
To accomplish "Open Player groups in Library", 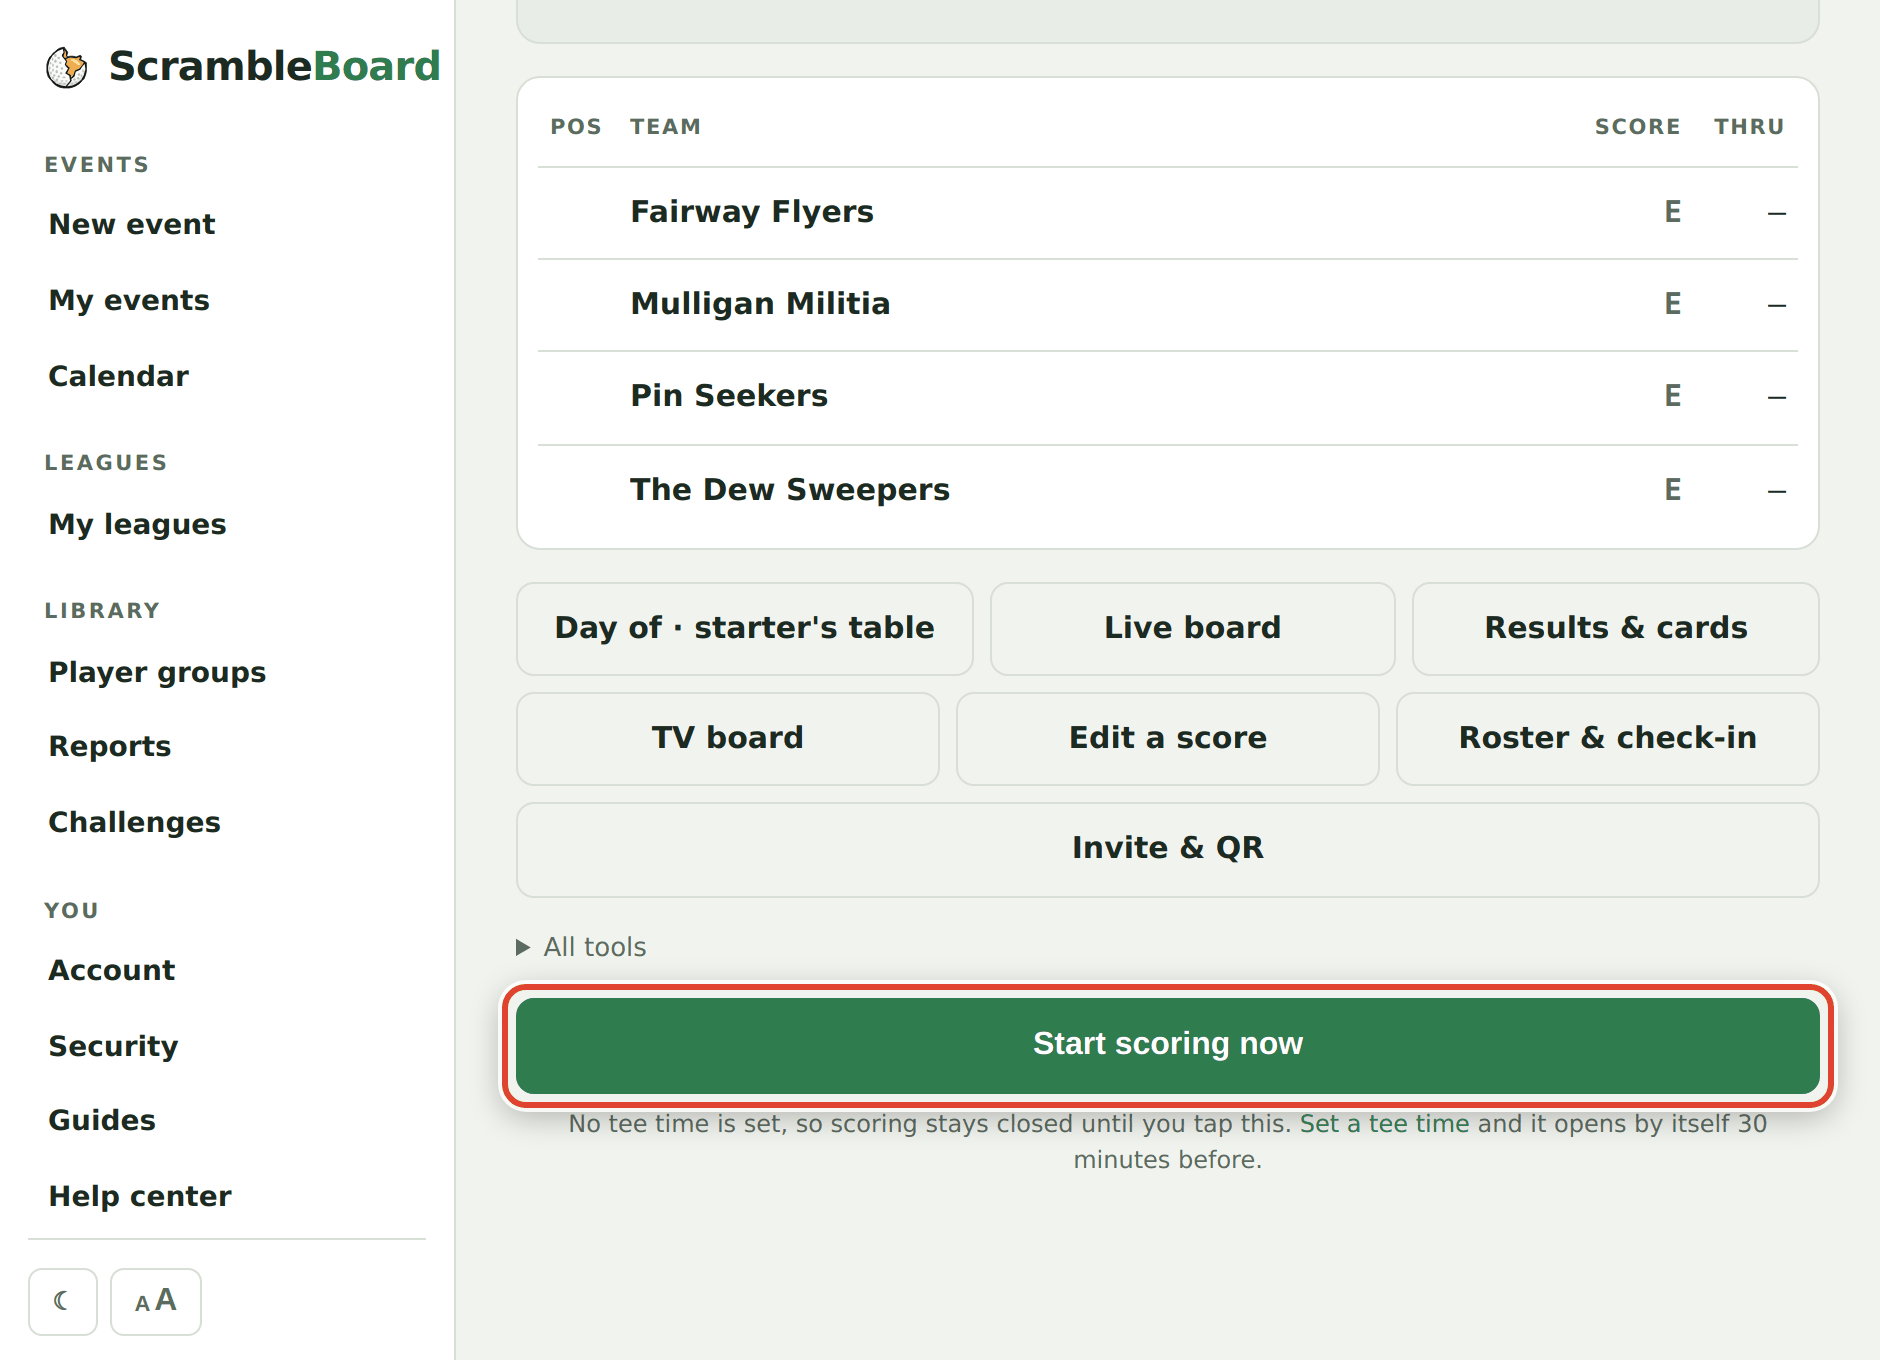I will point(158,672).
